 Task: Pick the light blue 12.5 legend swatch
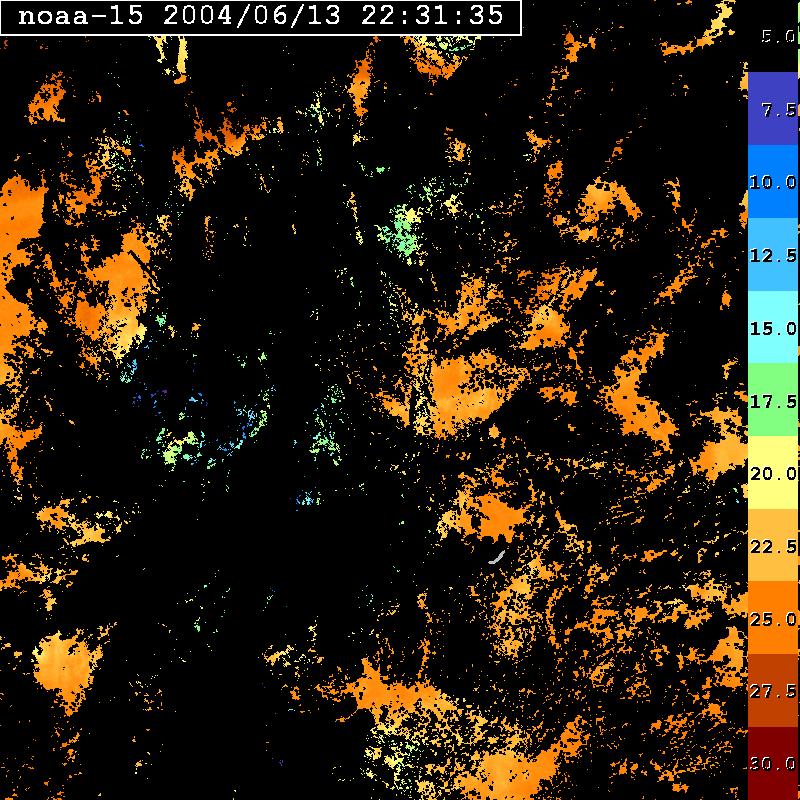coord(772,254)
